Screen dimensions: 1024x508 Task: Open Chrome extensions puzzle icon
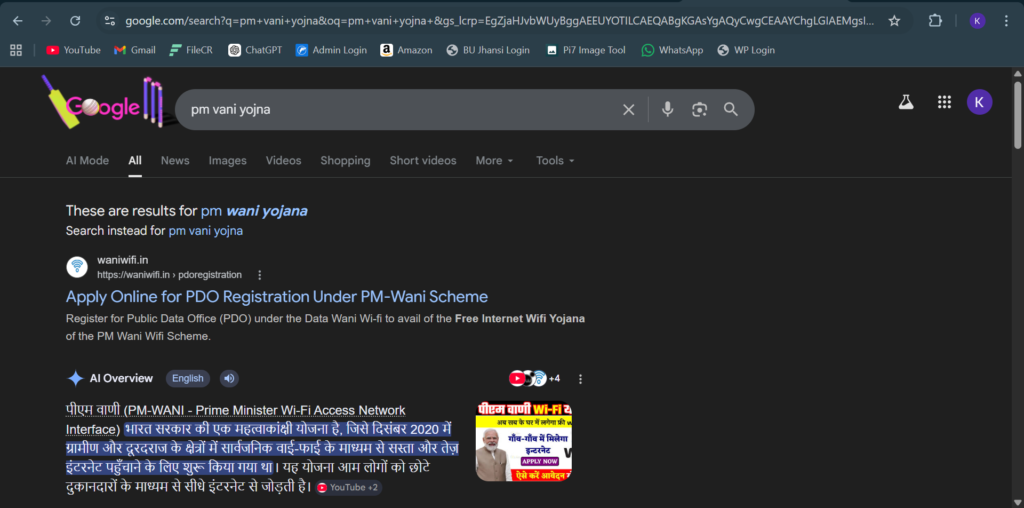point(935,20)
